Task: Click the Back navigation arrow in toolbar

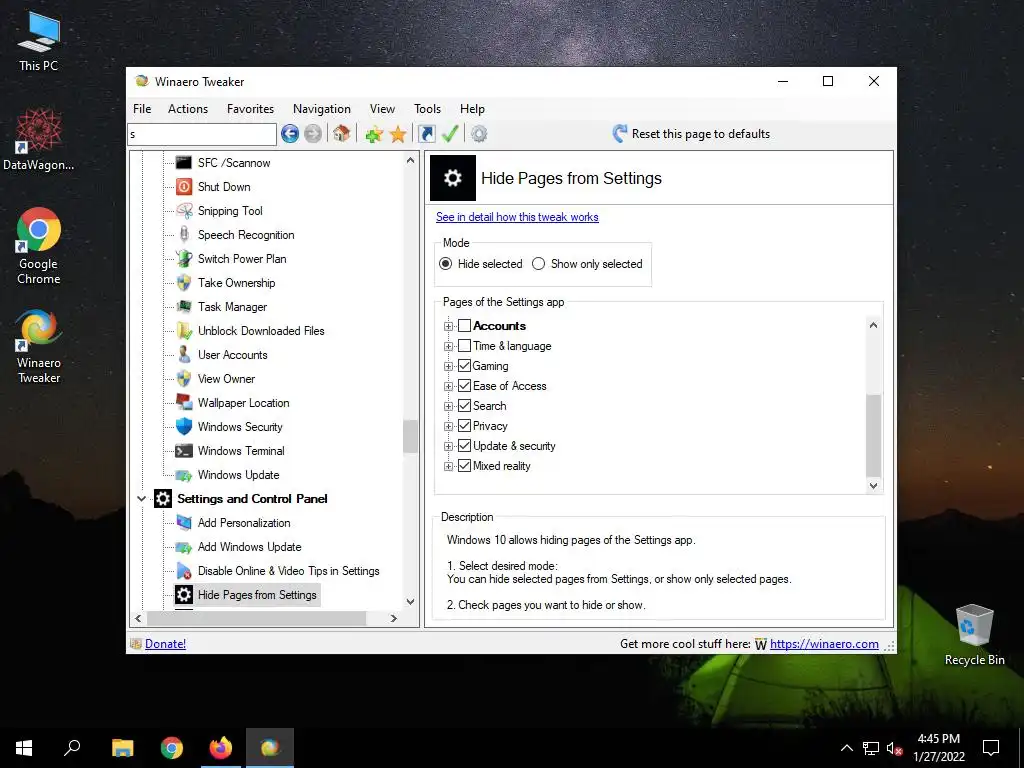Action: tap(290, 134)
